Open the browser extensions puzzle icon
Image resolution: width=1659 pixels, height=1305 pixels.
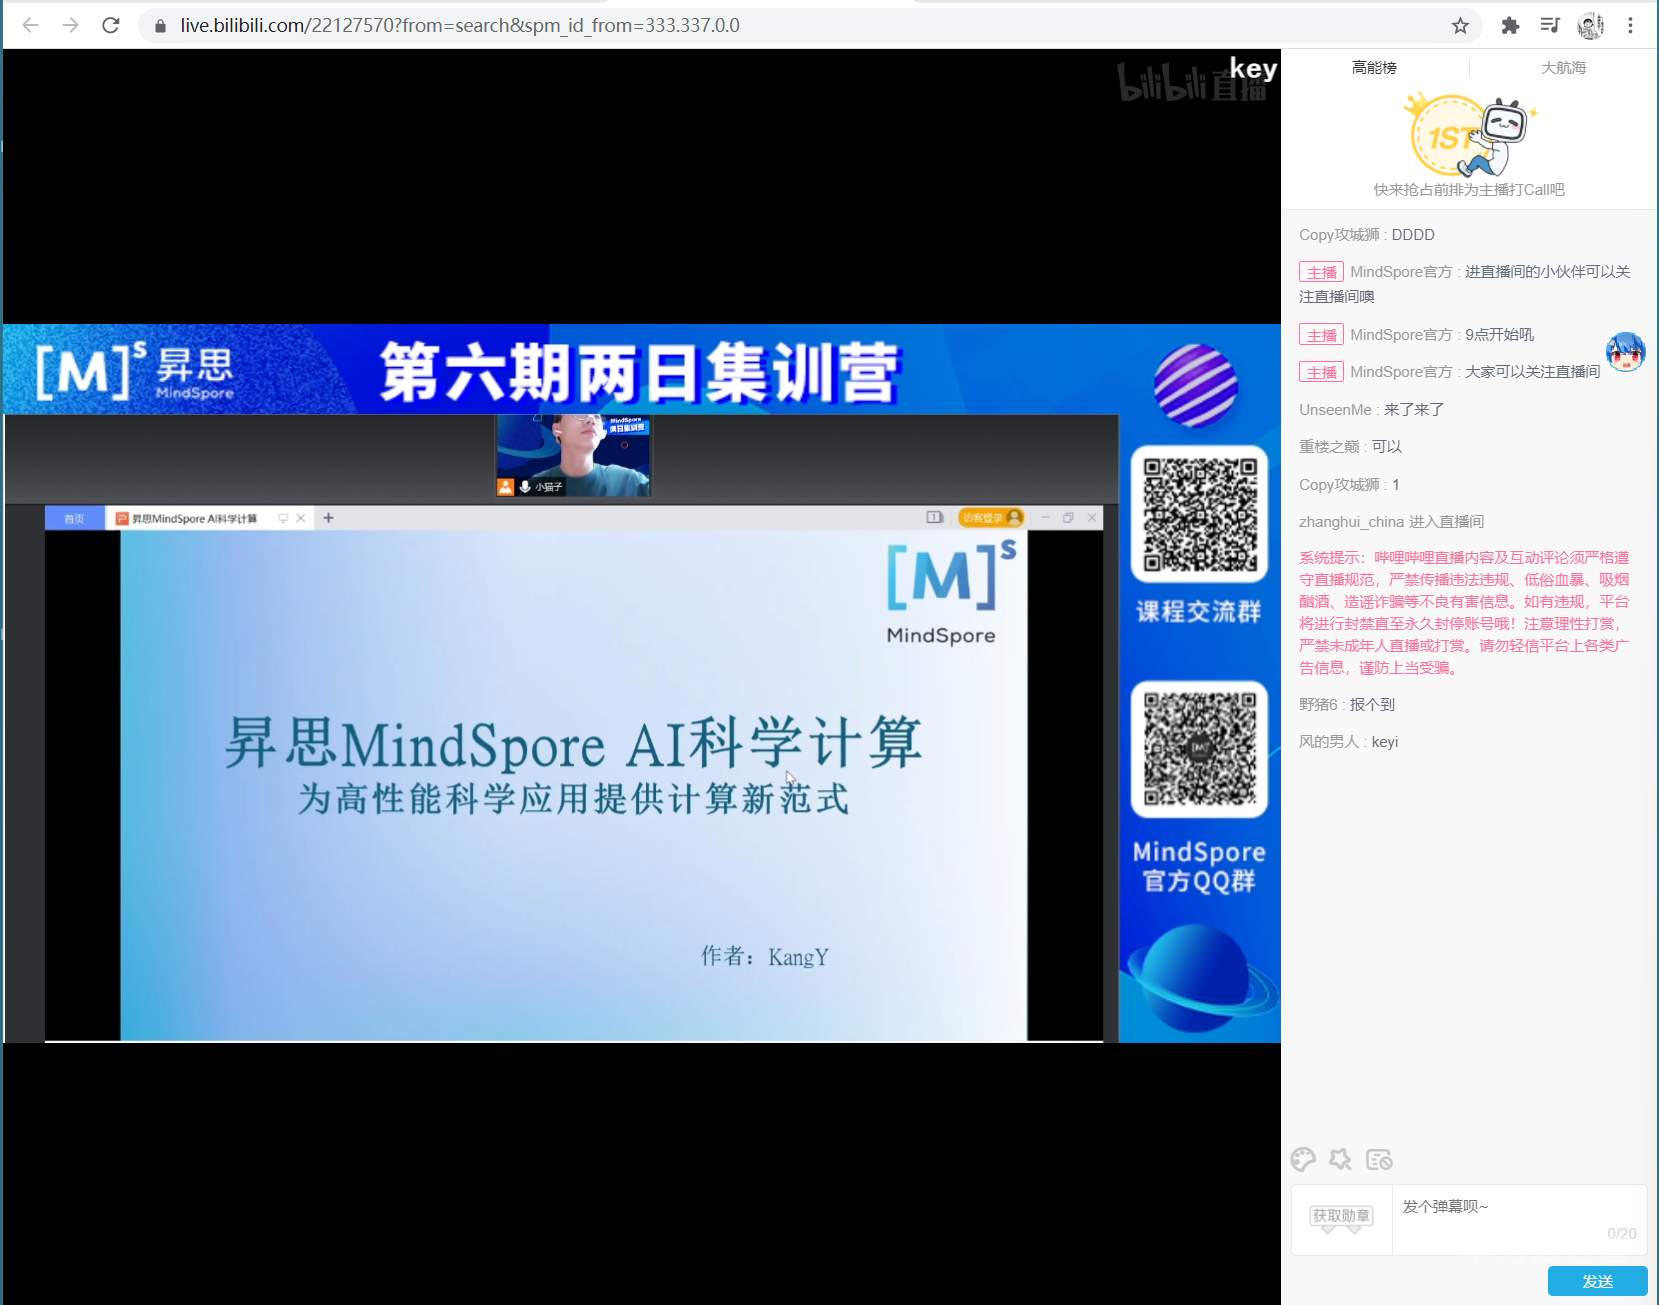[1510, 26]
